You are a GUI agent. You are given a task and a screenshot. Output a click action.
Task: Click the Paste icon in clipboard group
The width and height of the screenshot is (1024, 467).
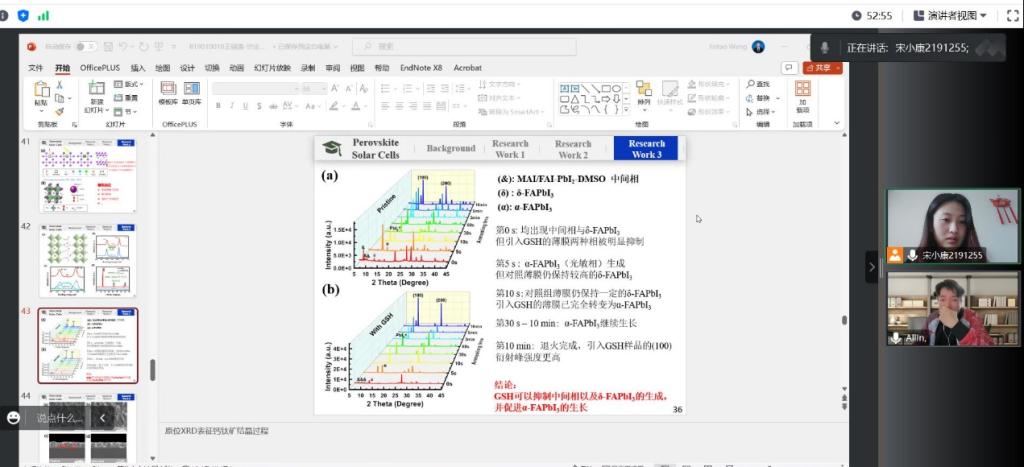pos(41,92)
